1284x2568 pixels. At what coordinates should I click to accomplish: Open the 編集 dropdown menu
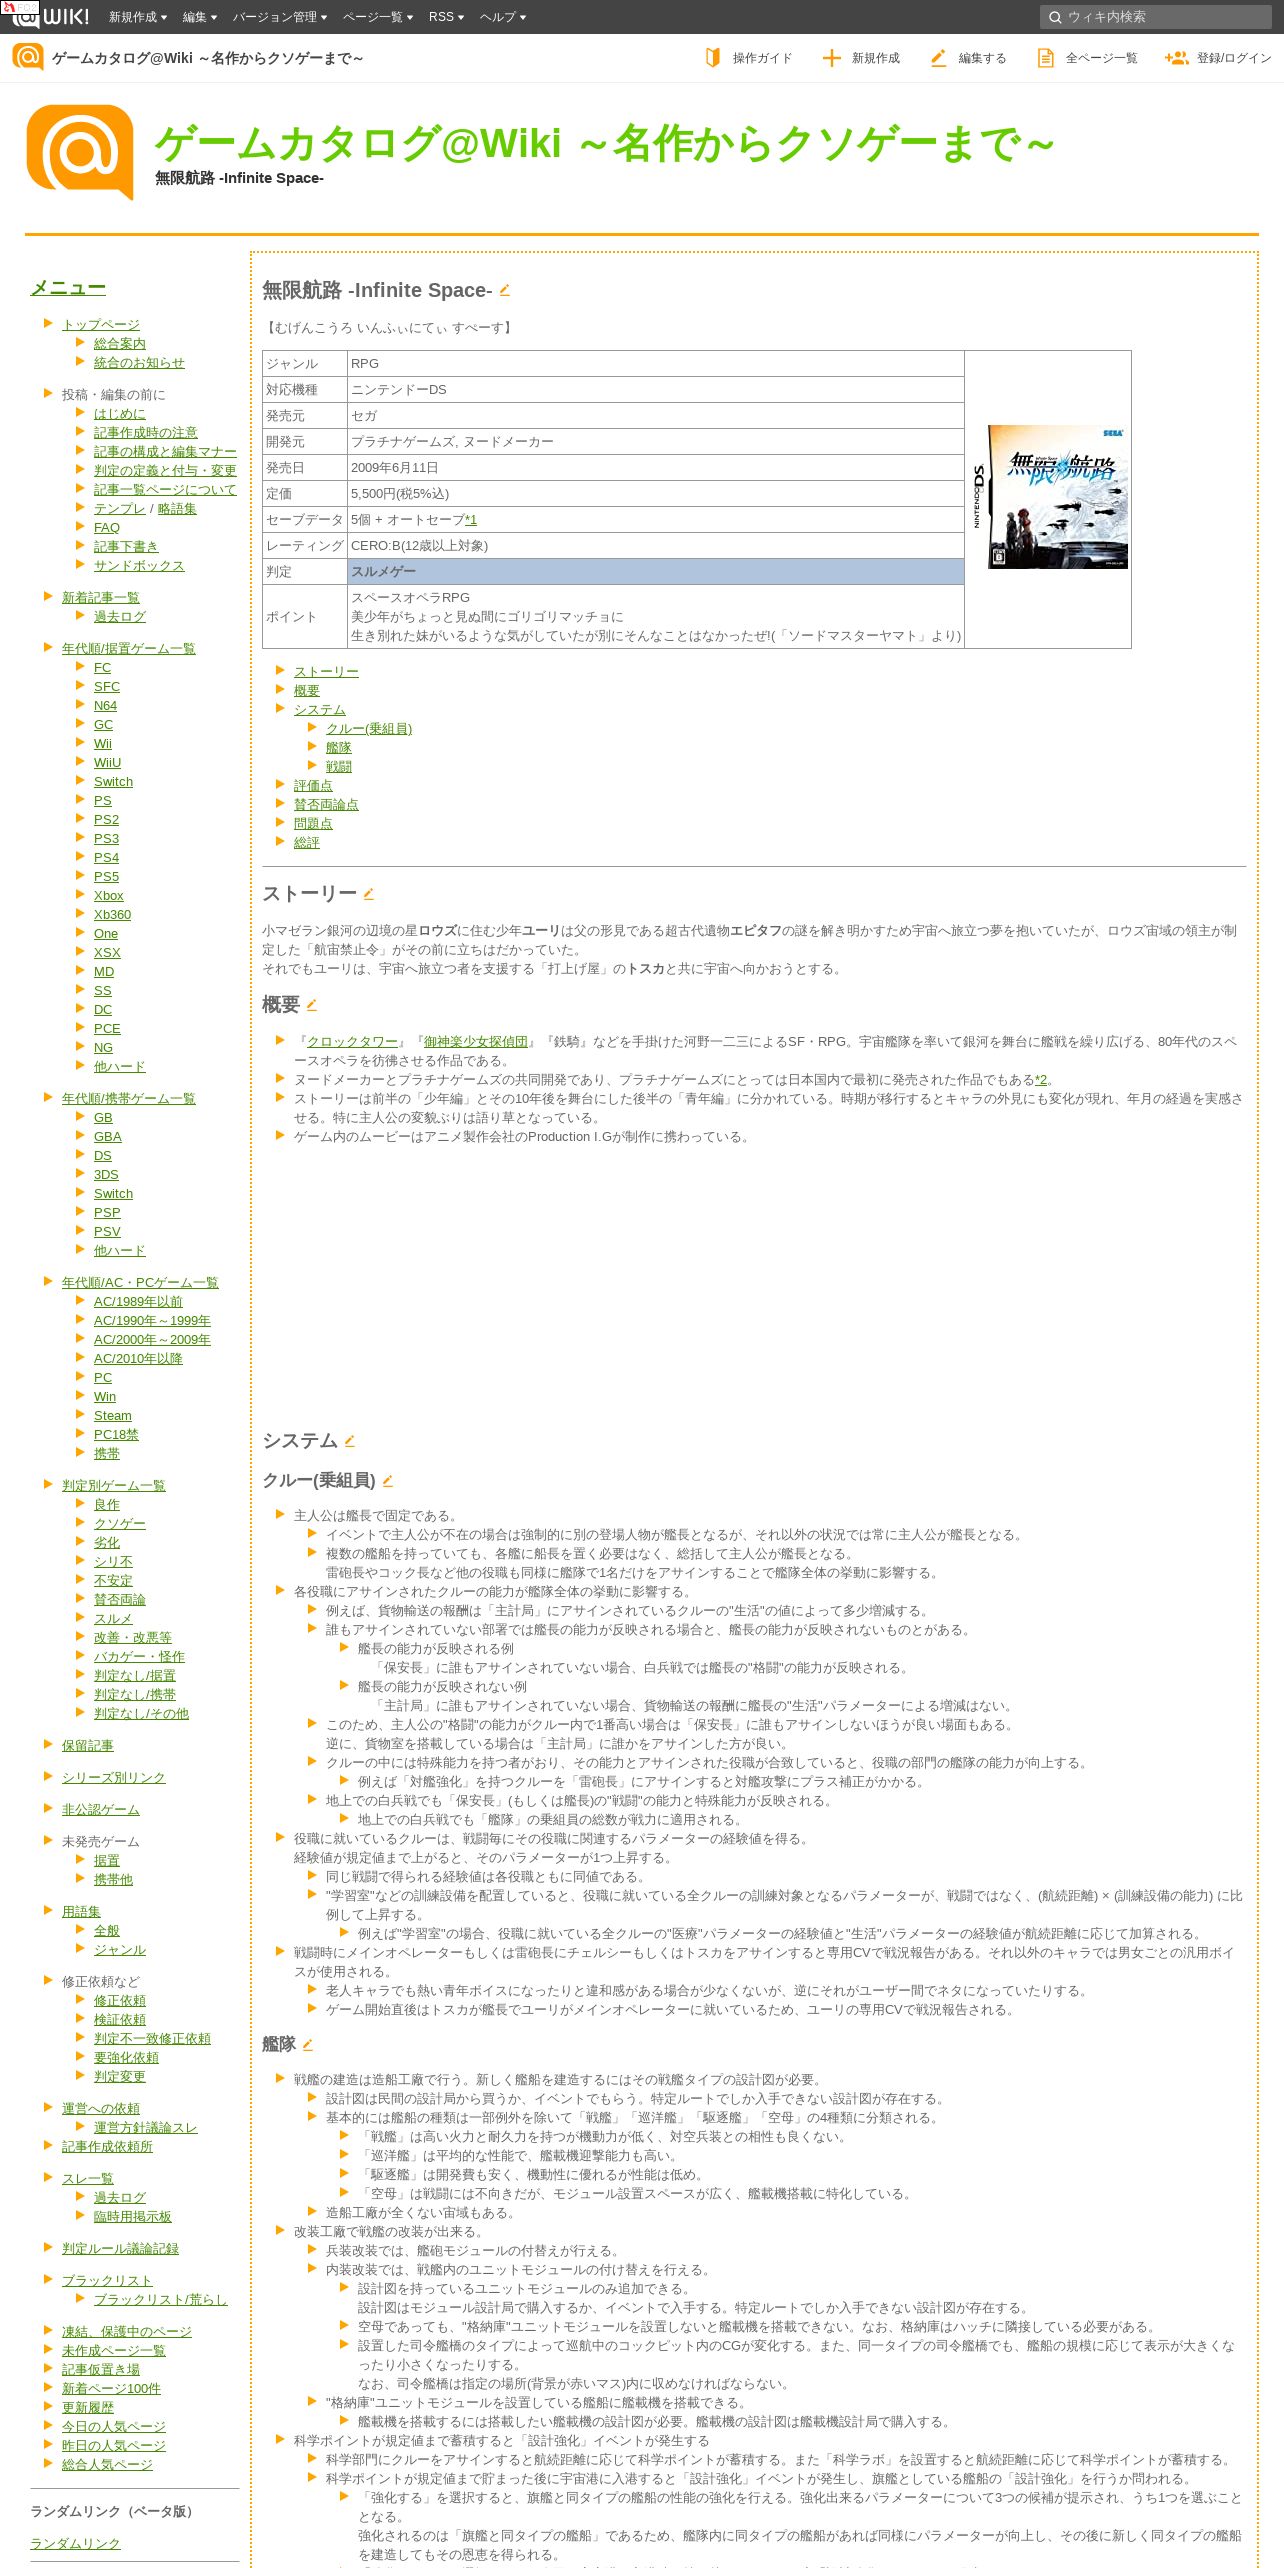tap(199, 17)
